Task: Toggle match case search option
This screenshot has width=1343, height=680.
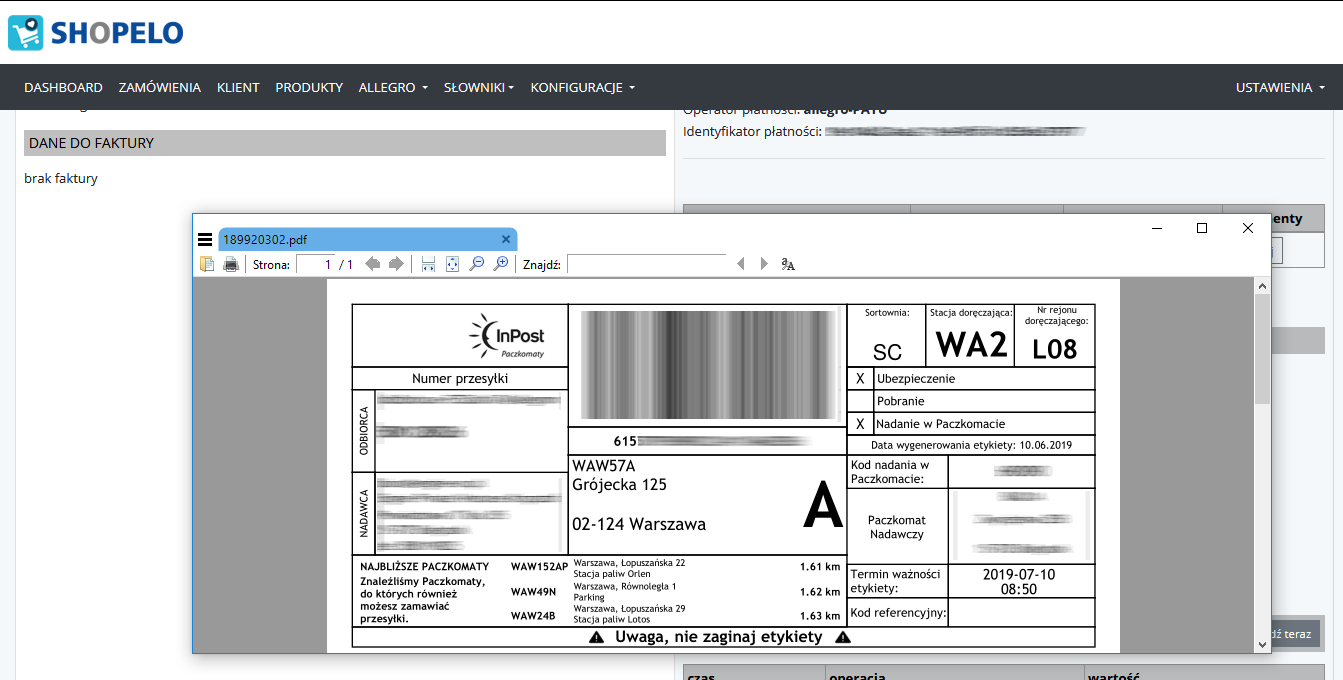Action: coord(788,264)
